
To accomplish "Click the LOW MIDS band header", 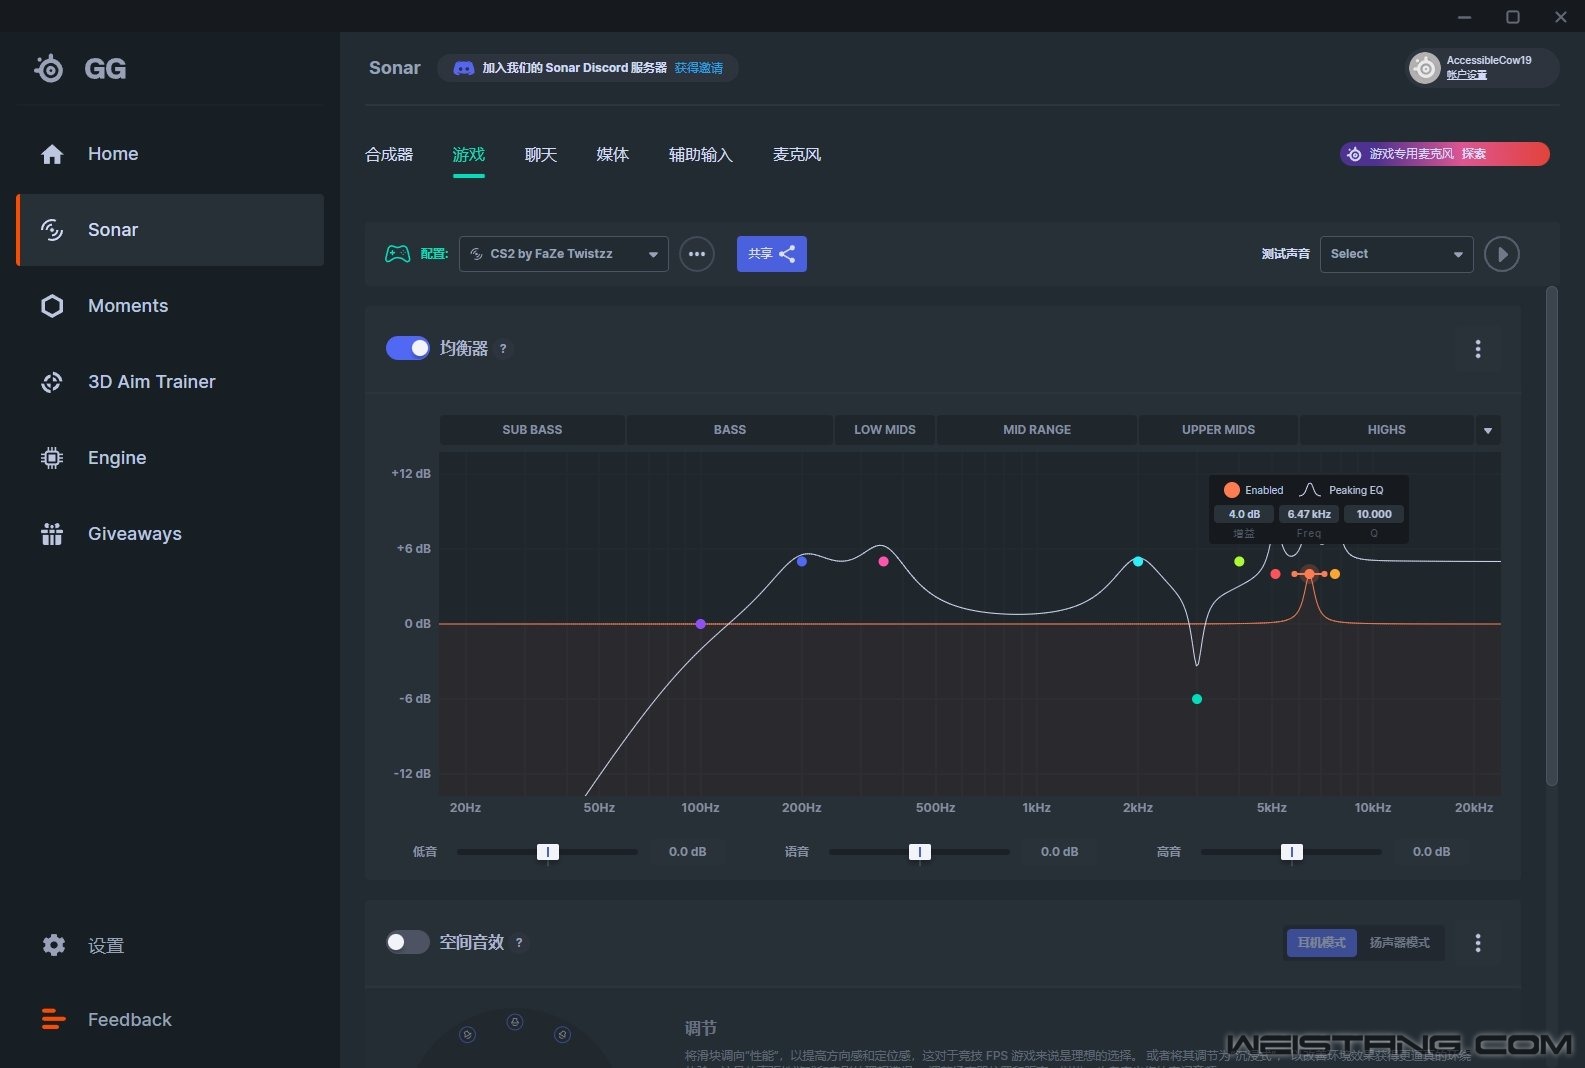I will point(885,430).
